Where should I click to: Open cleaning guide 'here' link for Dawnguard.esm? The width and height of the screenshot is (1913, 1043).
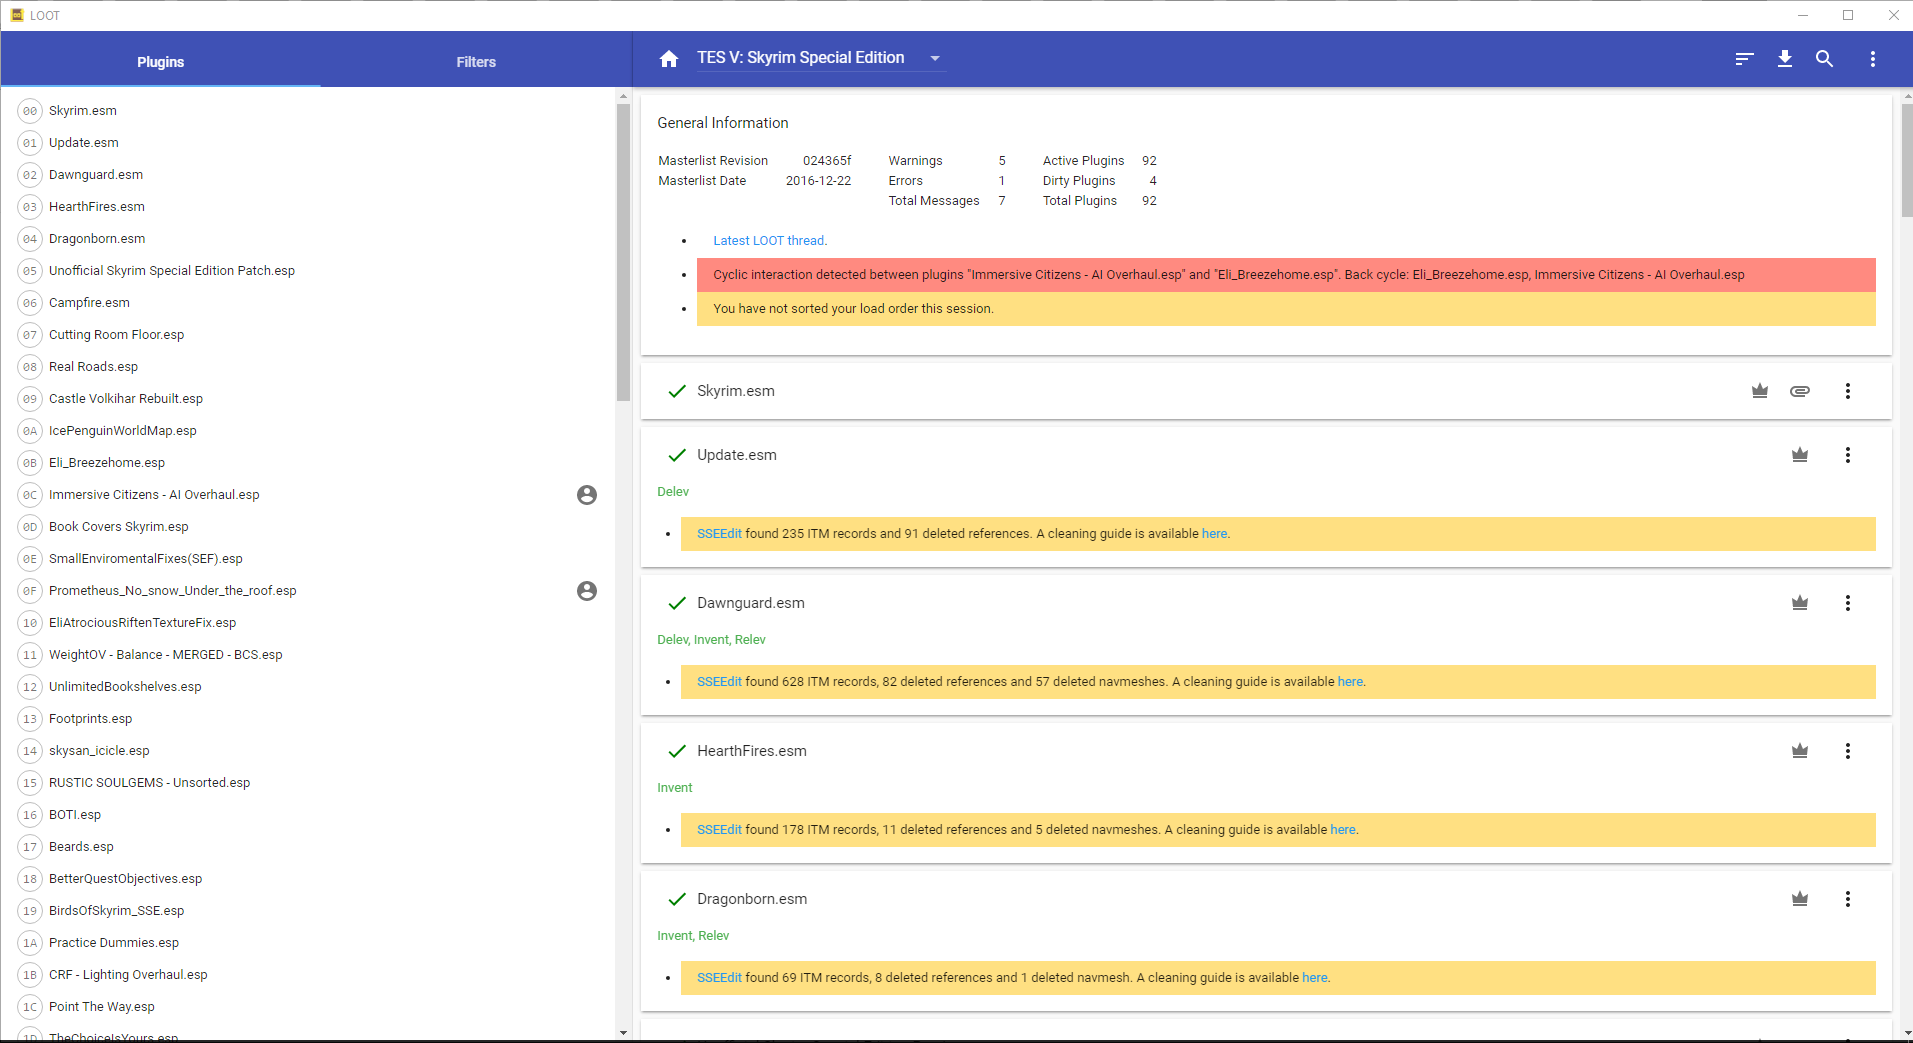point(1350,682)
